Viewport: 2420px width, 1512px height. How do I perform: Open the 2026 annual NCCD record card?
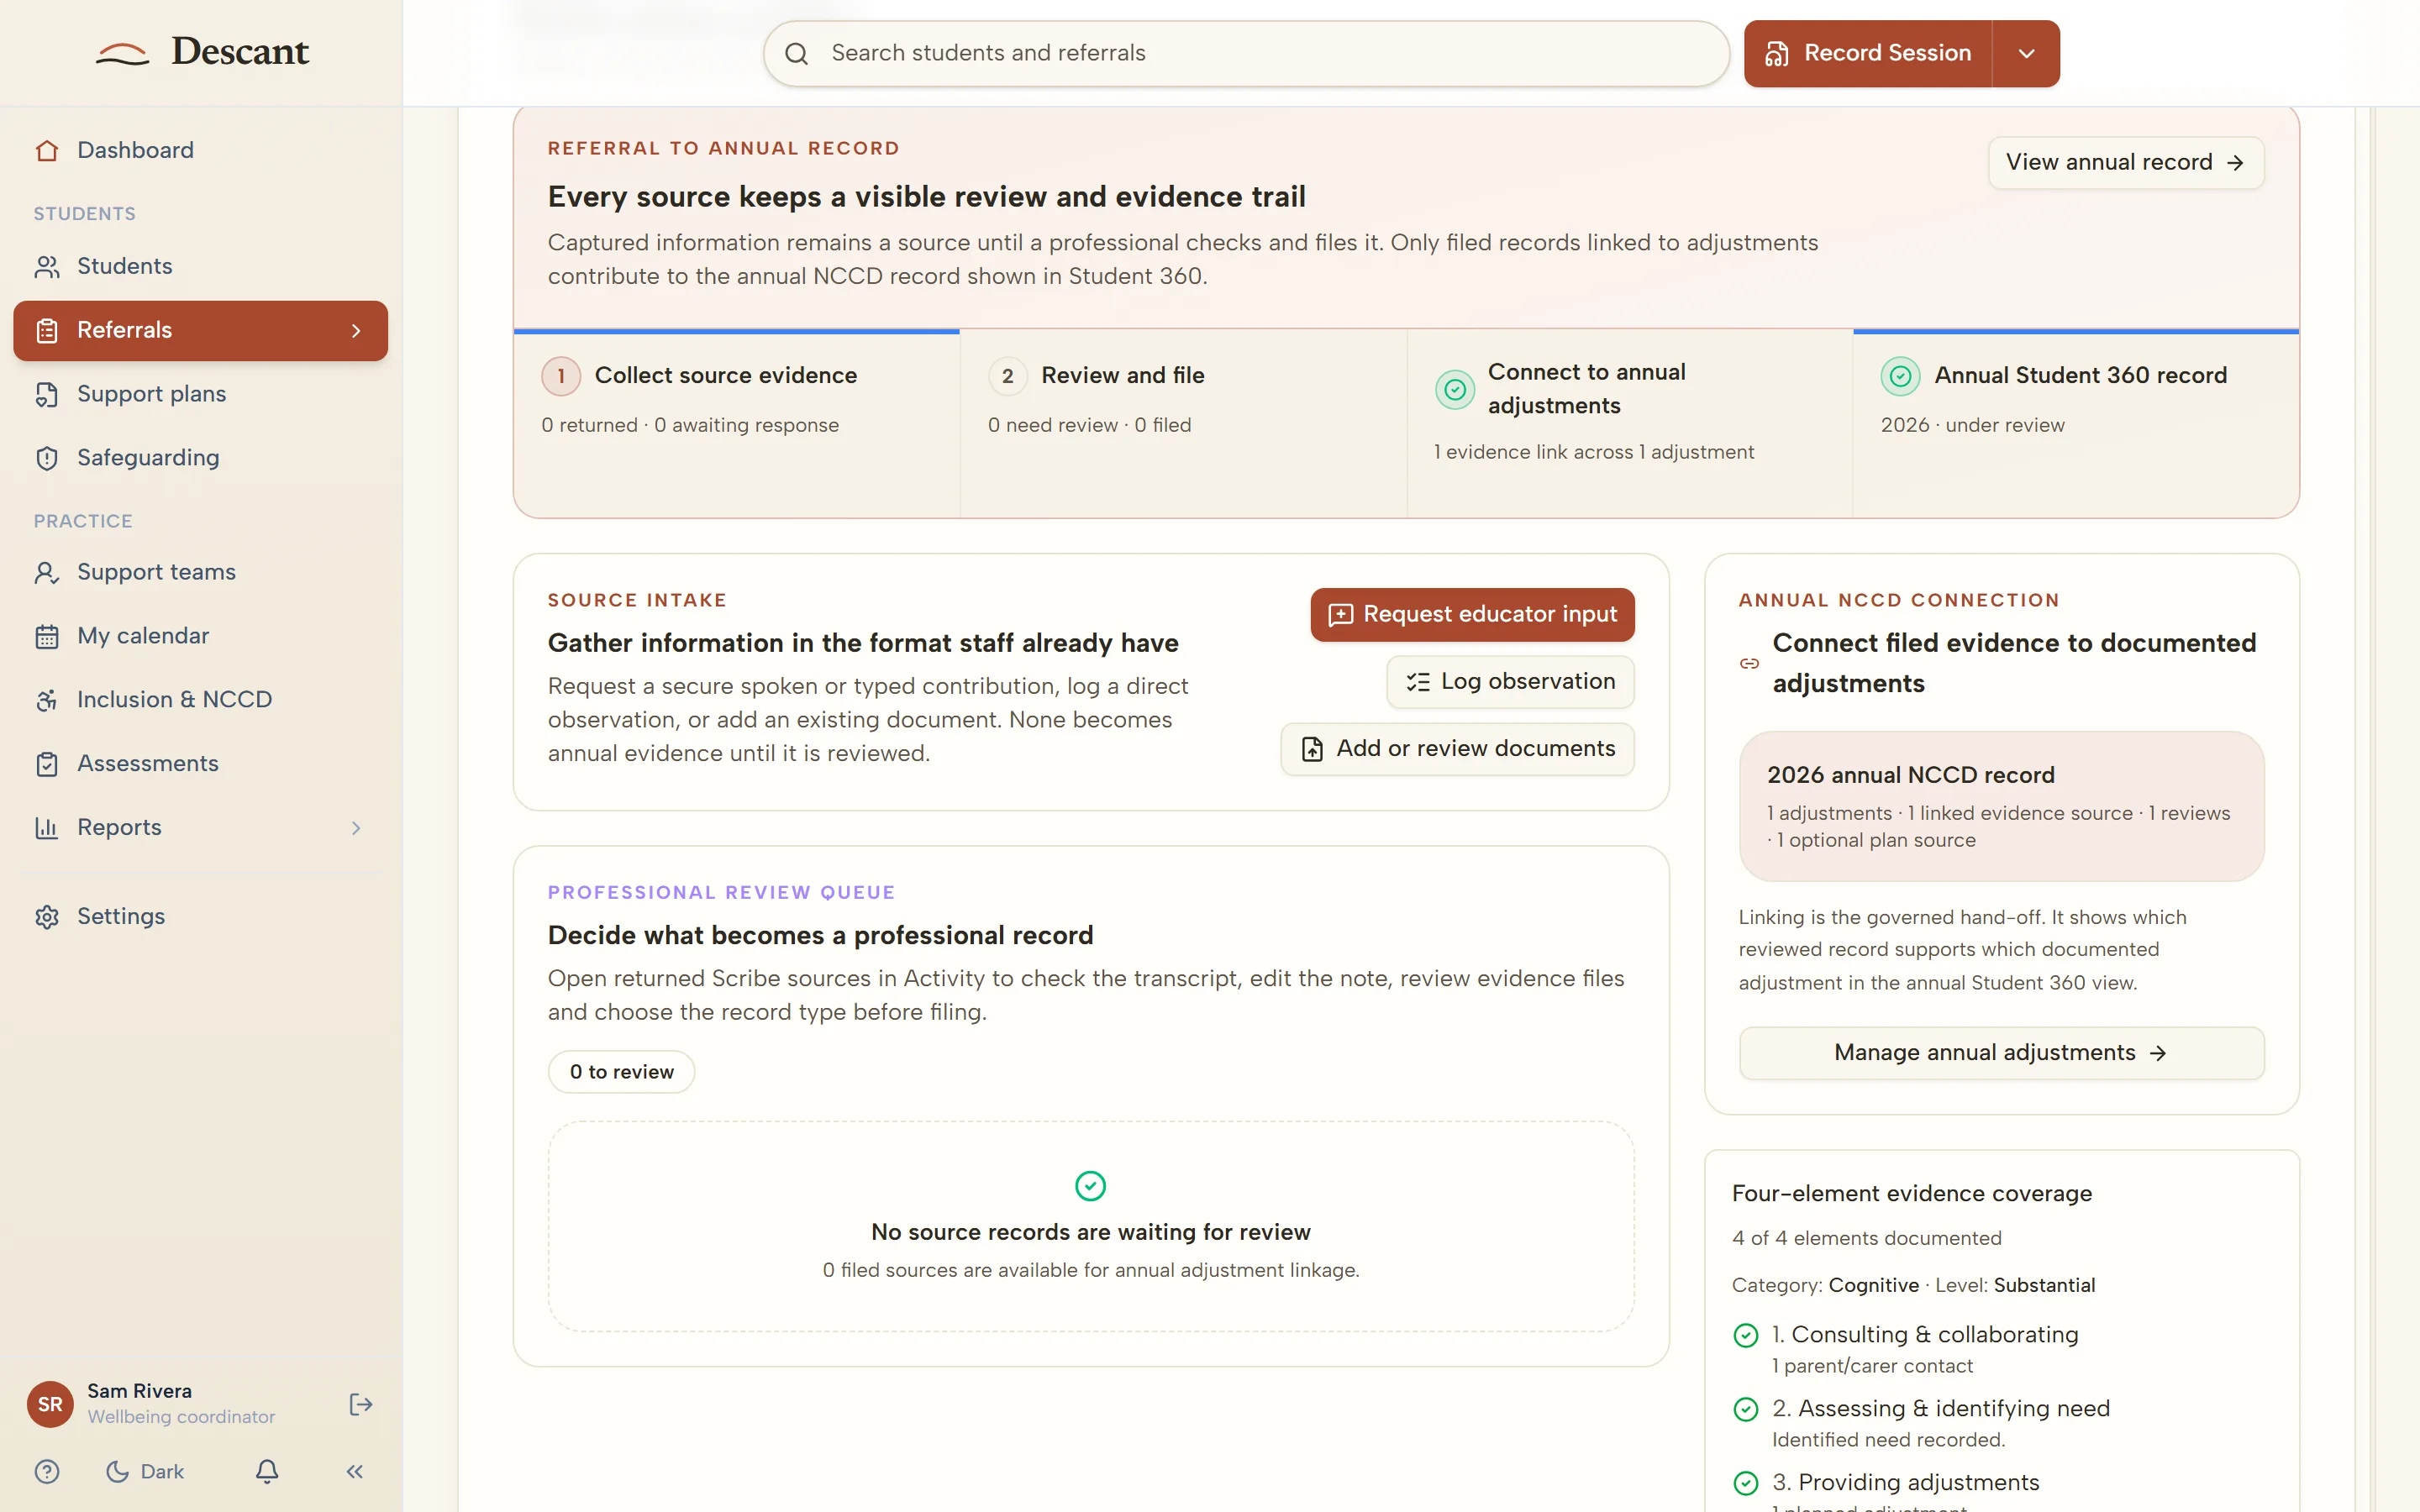click(2001, 806)
